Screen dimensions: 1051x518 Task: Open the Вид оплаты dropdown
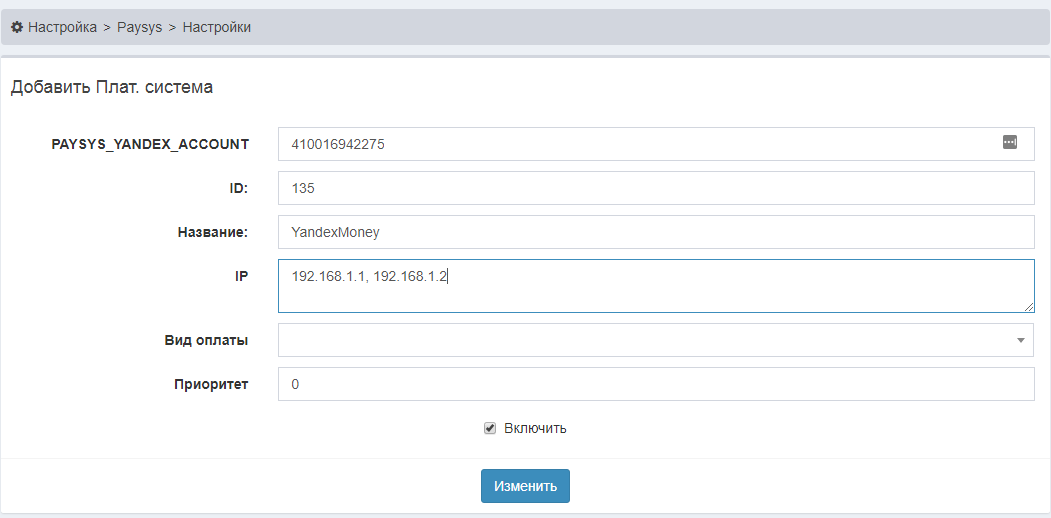click(656, 340)
